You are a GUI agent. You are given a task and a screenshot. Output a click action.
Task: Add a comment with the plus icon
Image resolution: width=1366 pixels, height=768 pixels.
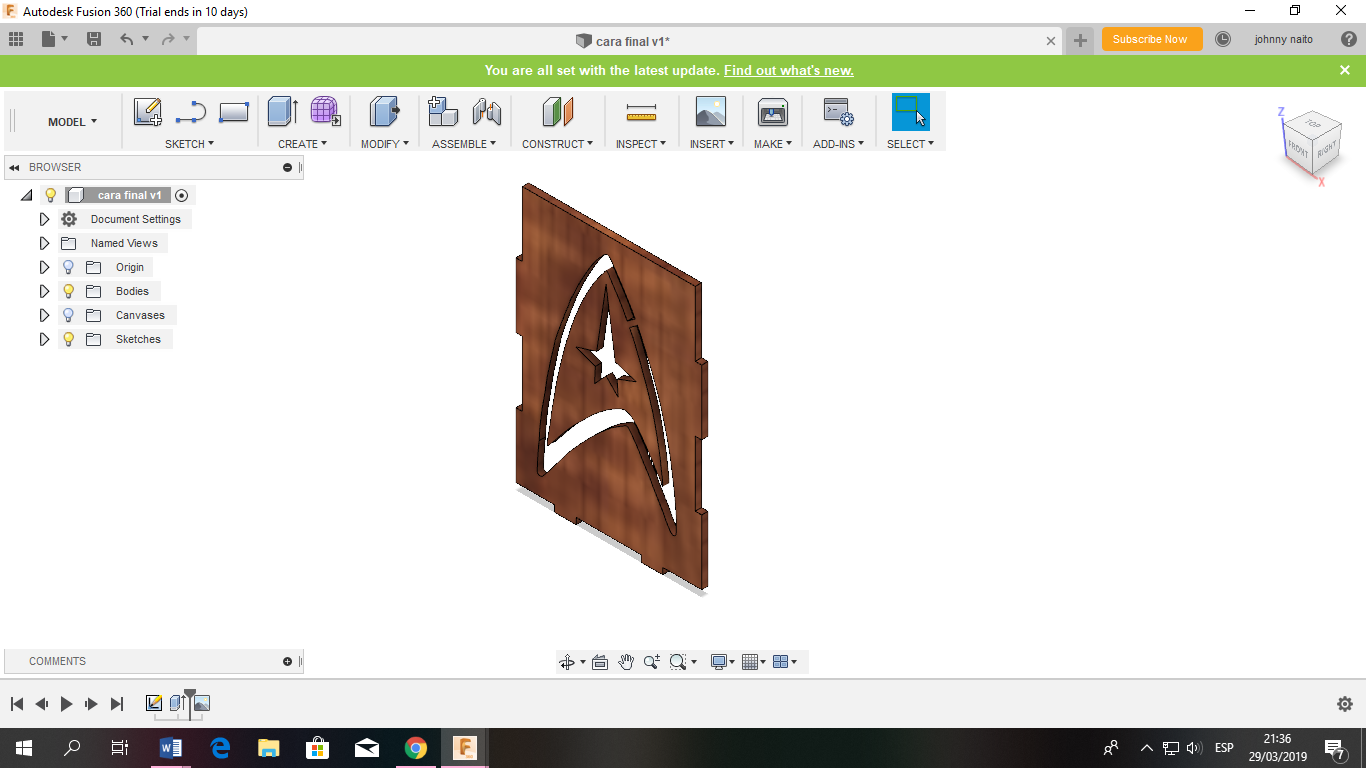click(x=287, y=661)
